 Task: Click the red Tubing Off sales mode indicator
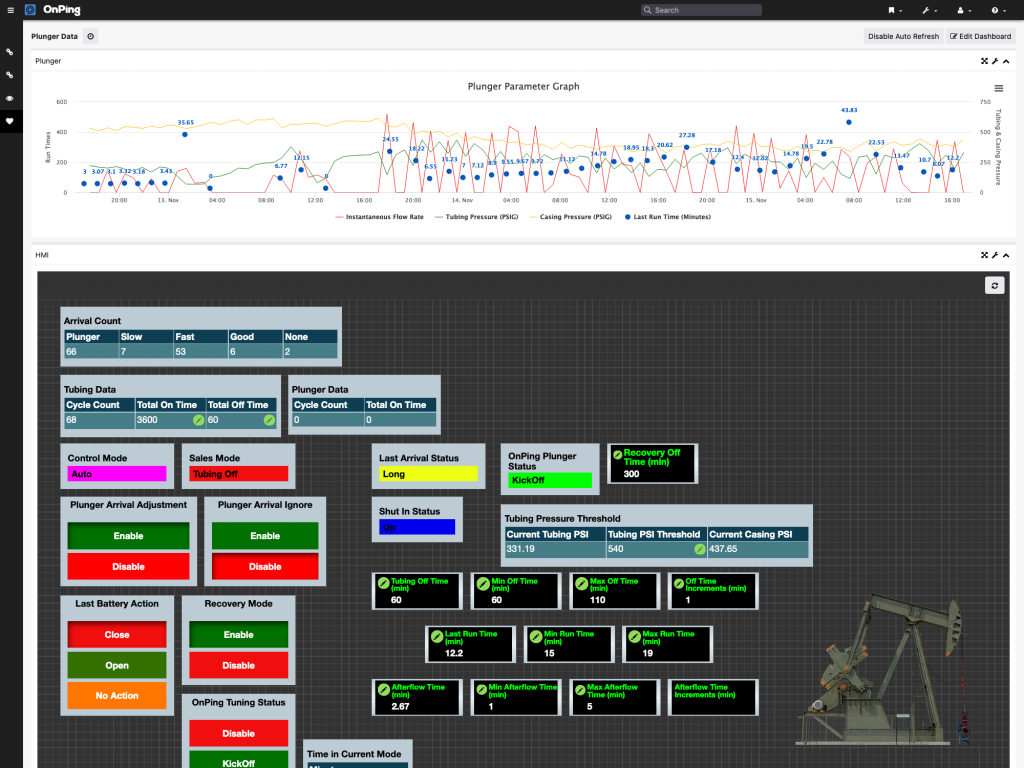238,474
